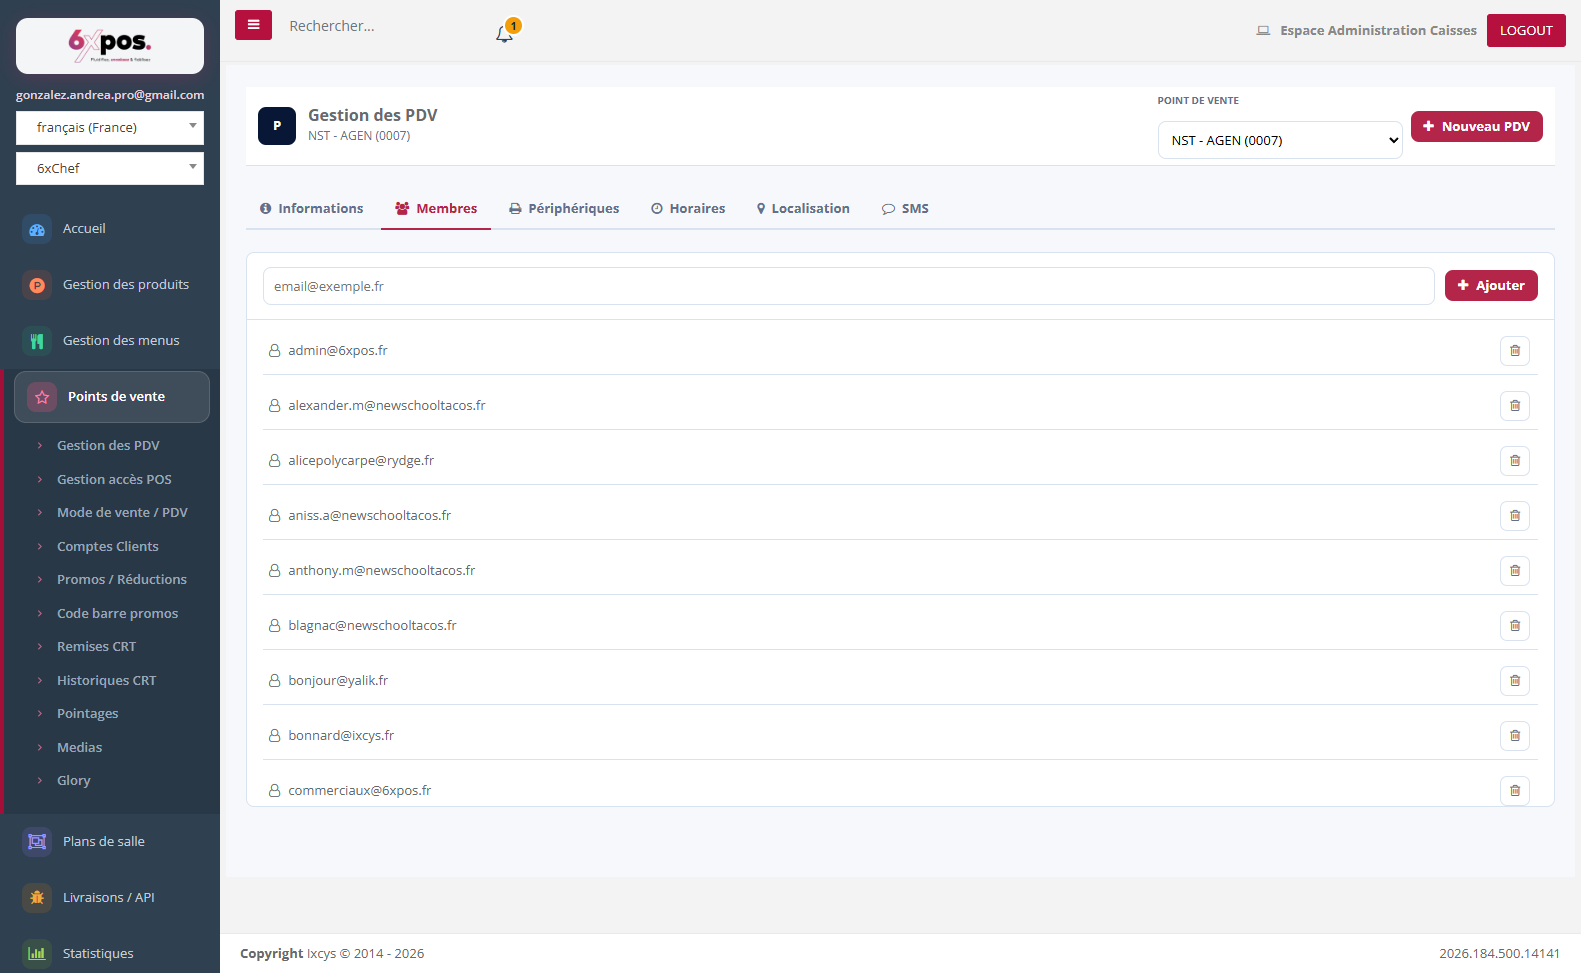Open Pointages submenu item
This screenshot has height=973, width=1581.
[88, 714]
